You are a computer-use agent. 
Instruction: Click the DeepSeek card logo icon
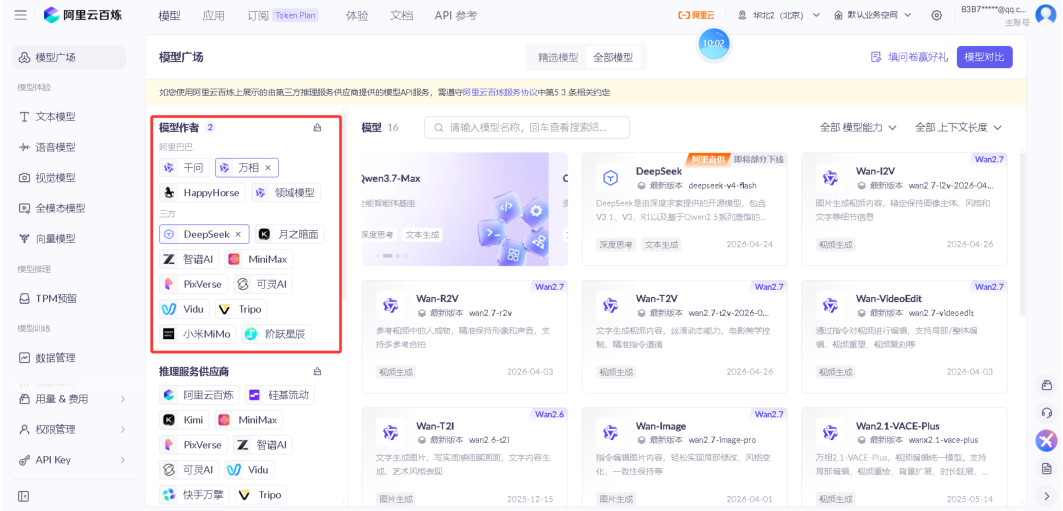[x=611, y=178]
